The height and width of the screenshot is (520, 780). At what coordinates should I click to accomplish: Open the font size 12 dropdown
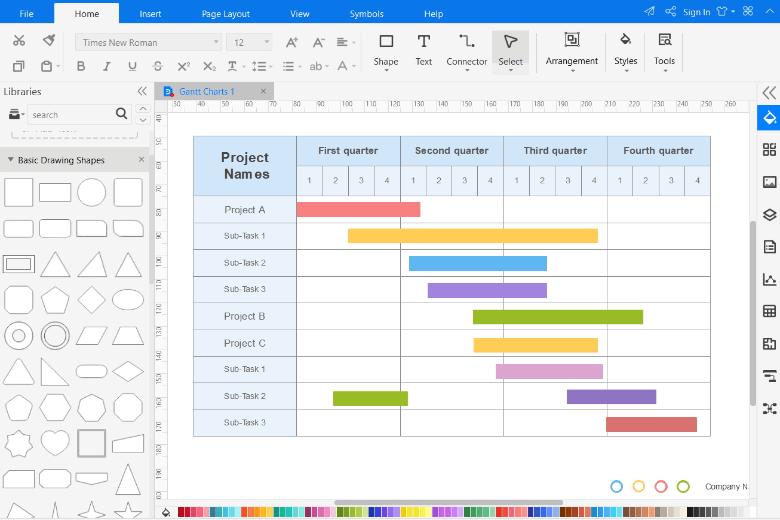tap(249, 42)
